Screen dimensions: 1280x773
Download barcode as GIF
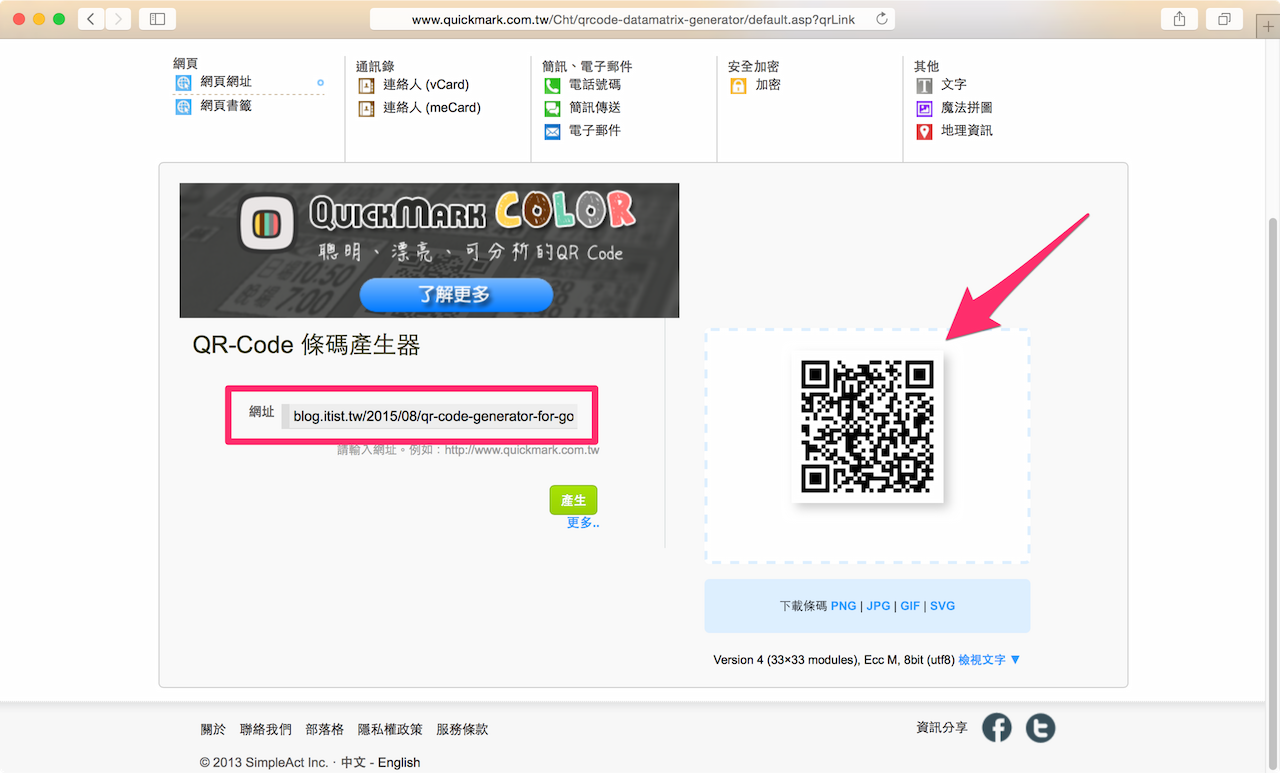[910, 606]
